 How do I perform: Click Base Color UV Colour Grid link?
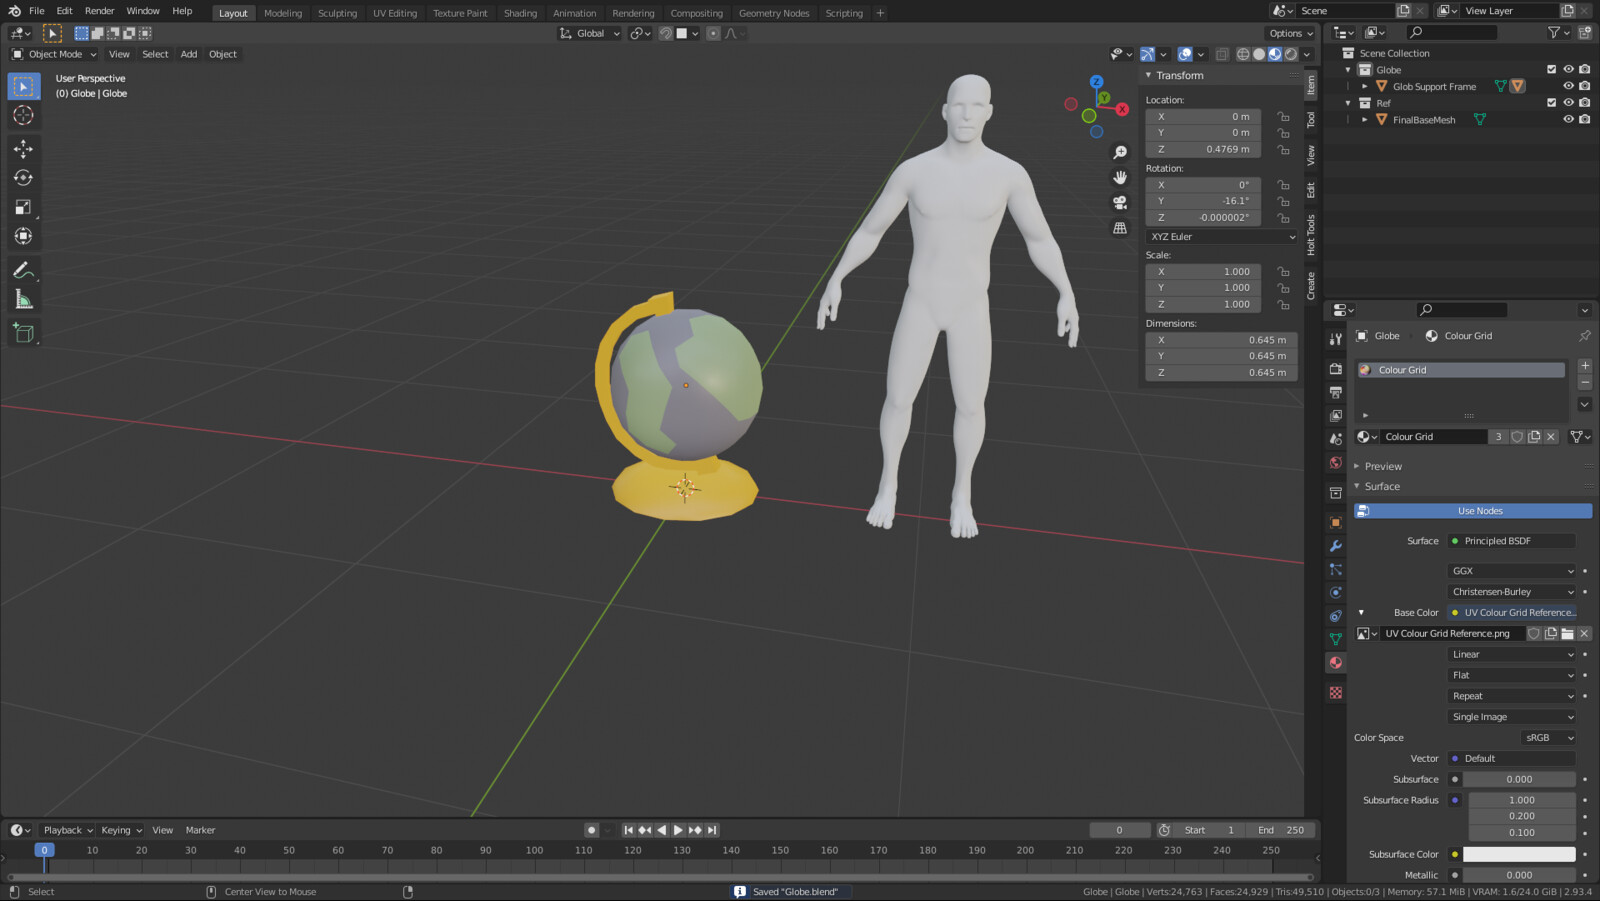point(1512,613)
